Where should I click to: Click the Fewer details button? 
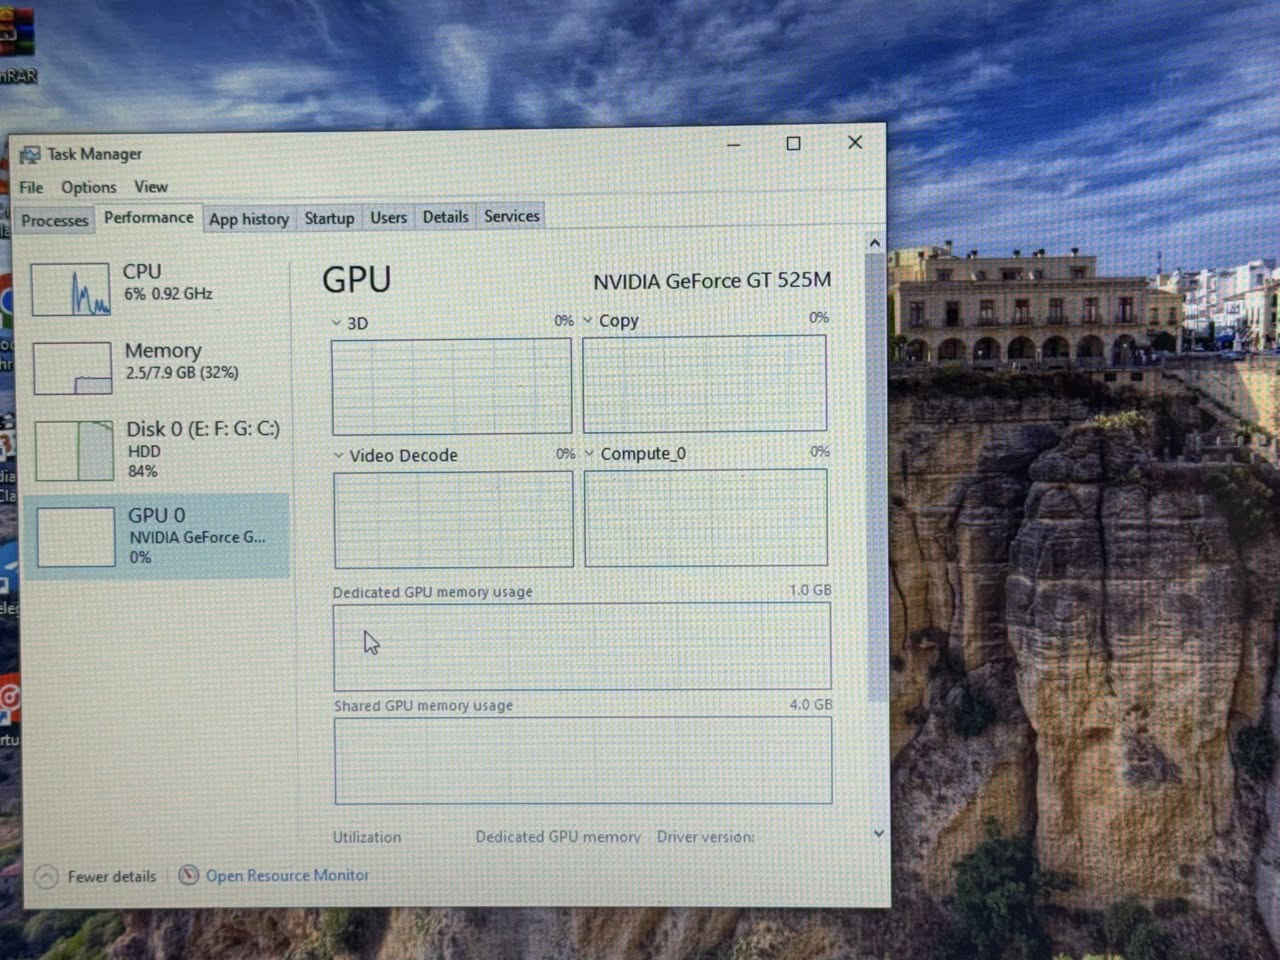[111, 877]
